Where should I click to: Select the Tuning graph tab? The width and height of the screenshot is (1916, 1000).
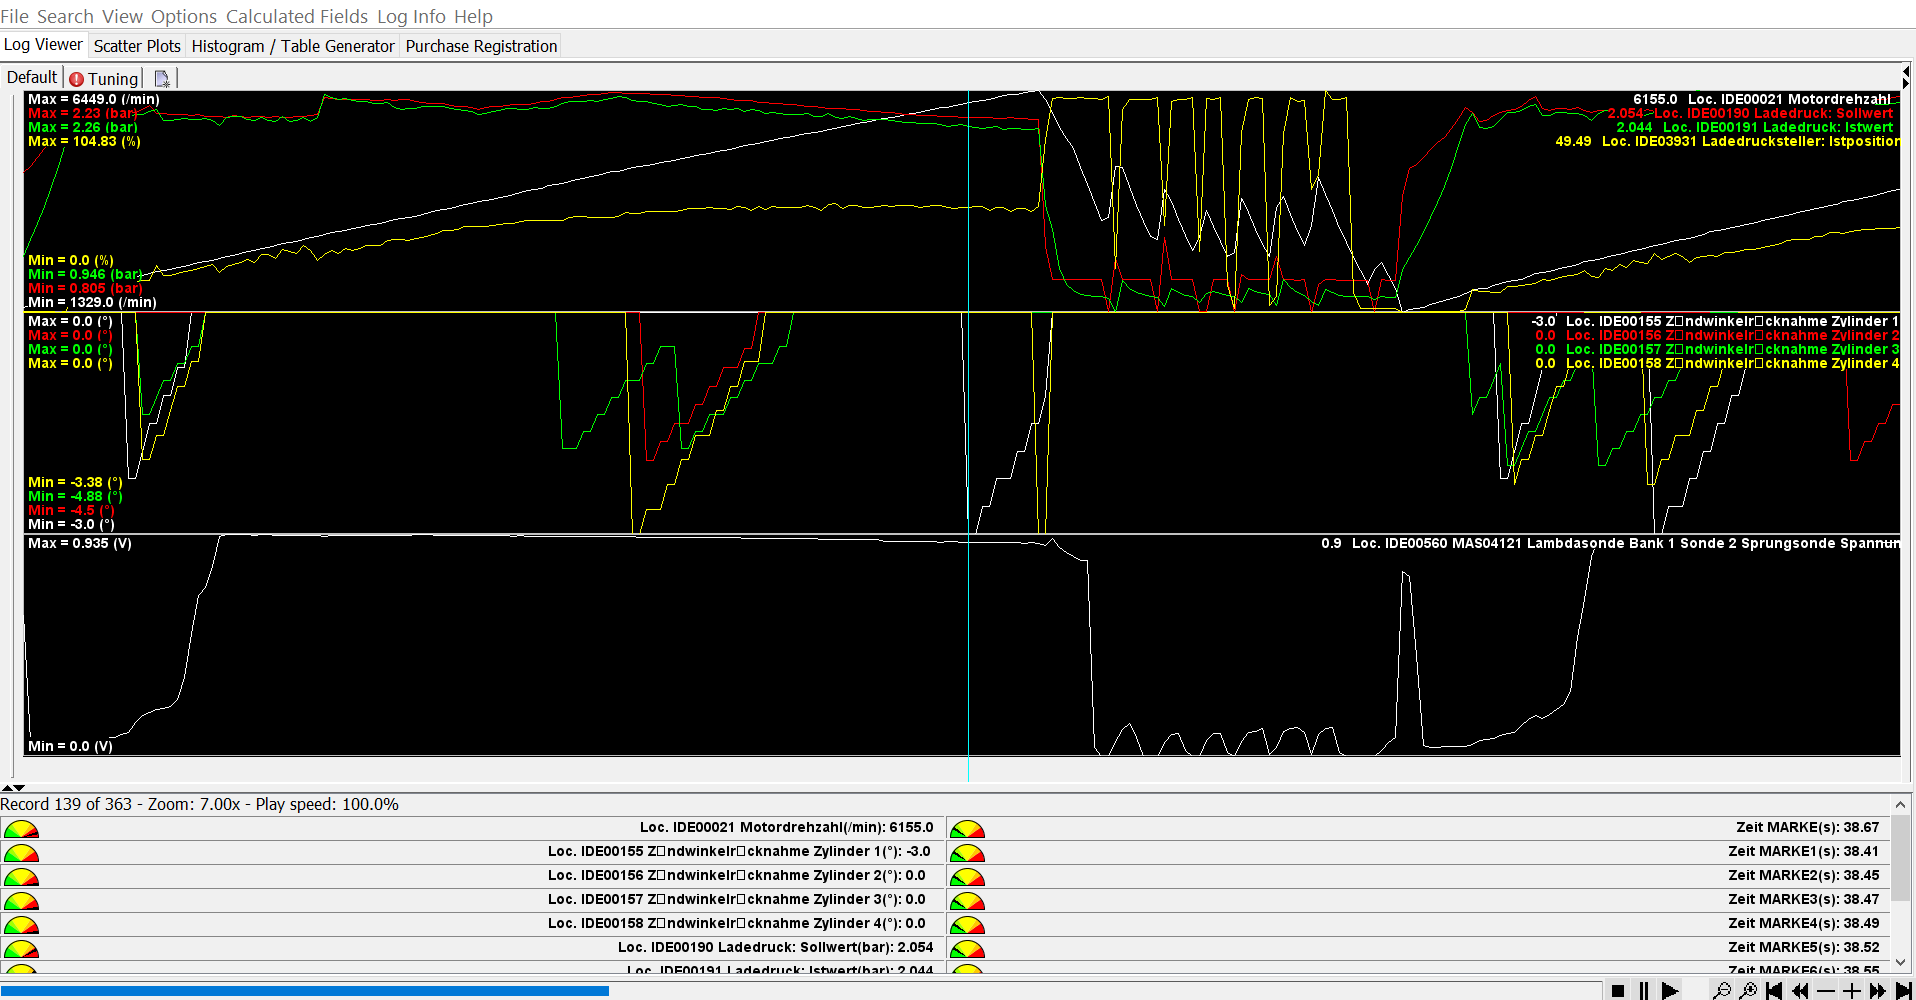click(104, 78)
